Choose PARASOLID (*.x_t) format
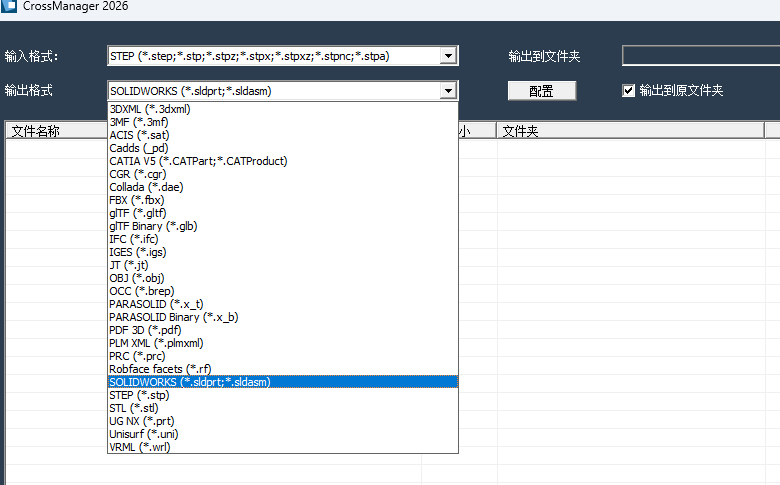This screenshot has width=780, height=485. 283,304
